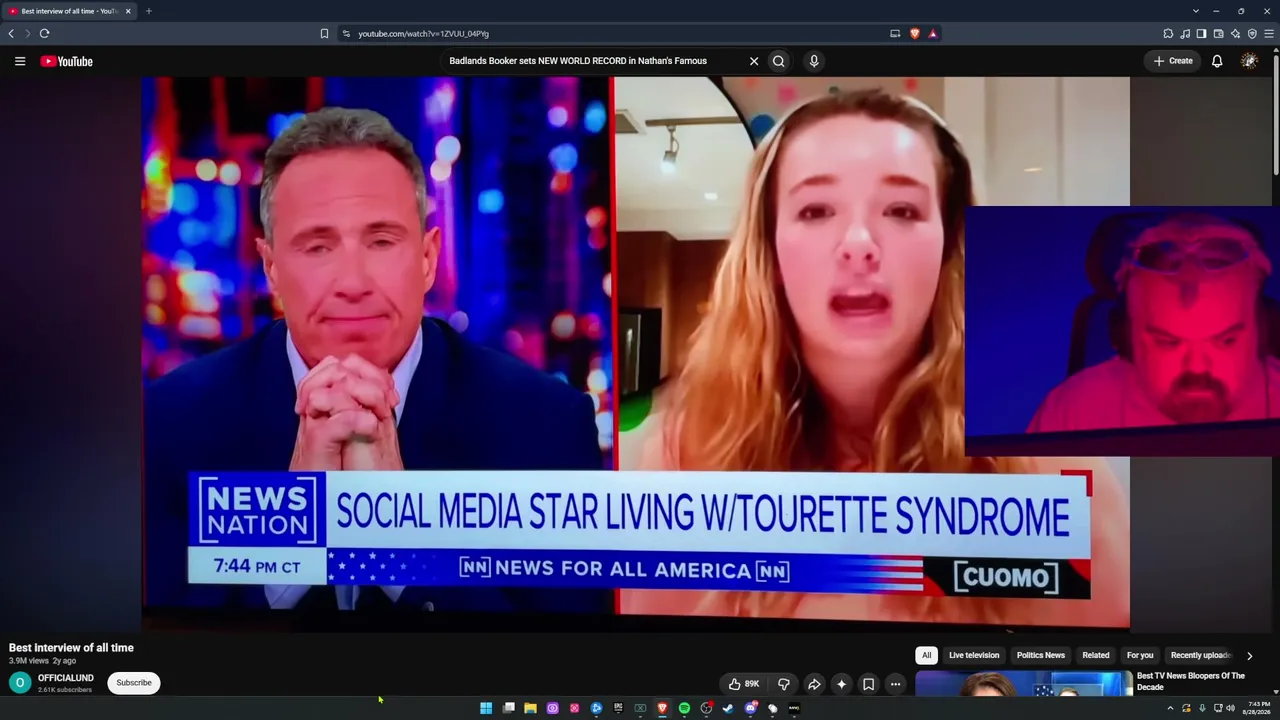Open the Brave Wallet icon

click(x=1218, y=33)
